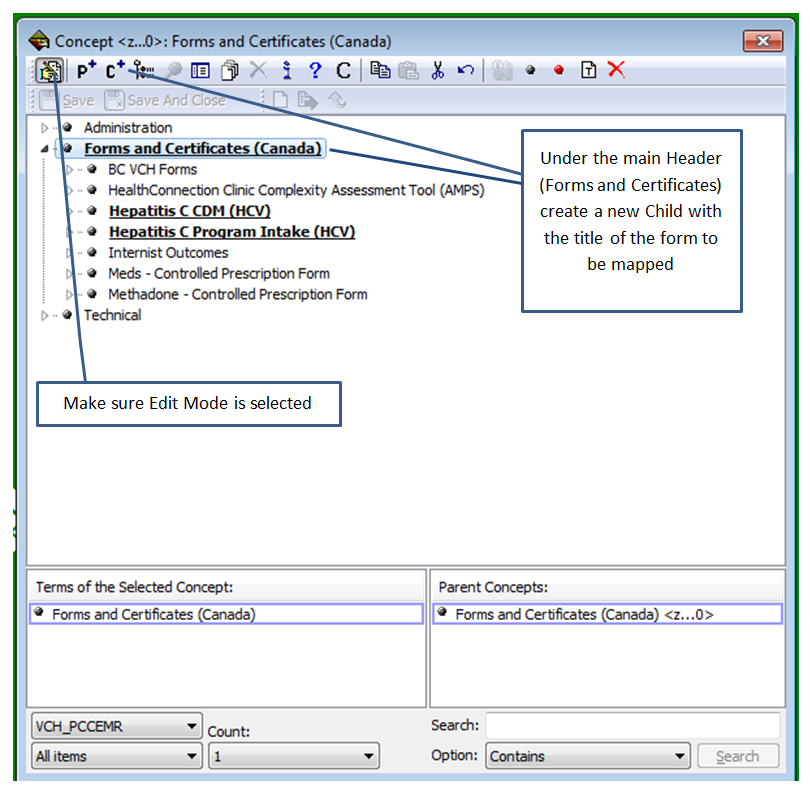This screenshot has width=810, height=791.
Task: Click the Undo arrow icon
Action: 466,70
